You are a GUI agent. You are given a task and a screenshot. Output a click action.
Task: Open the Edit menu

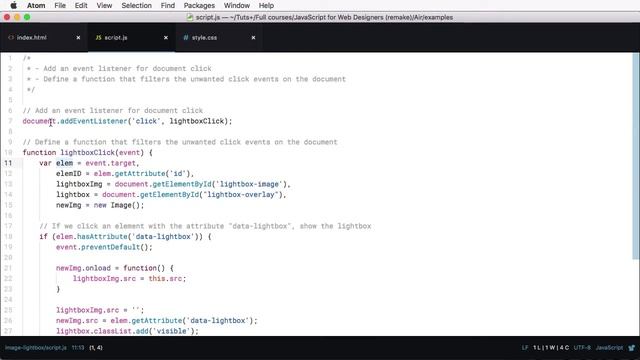click(81, 5)
